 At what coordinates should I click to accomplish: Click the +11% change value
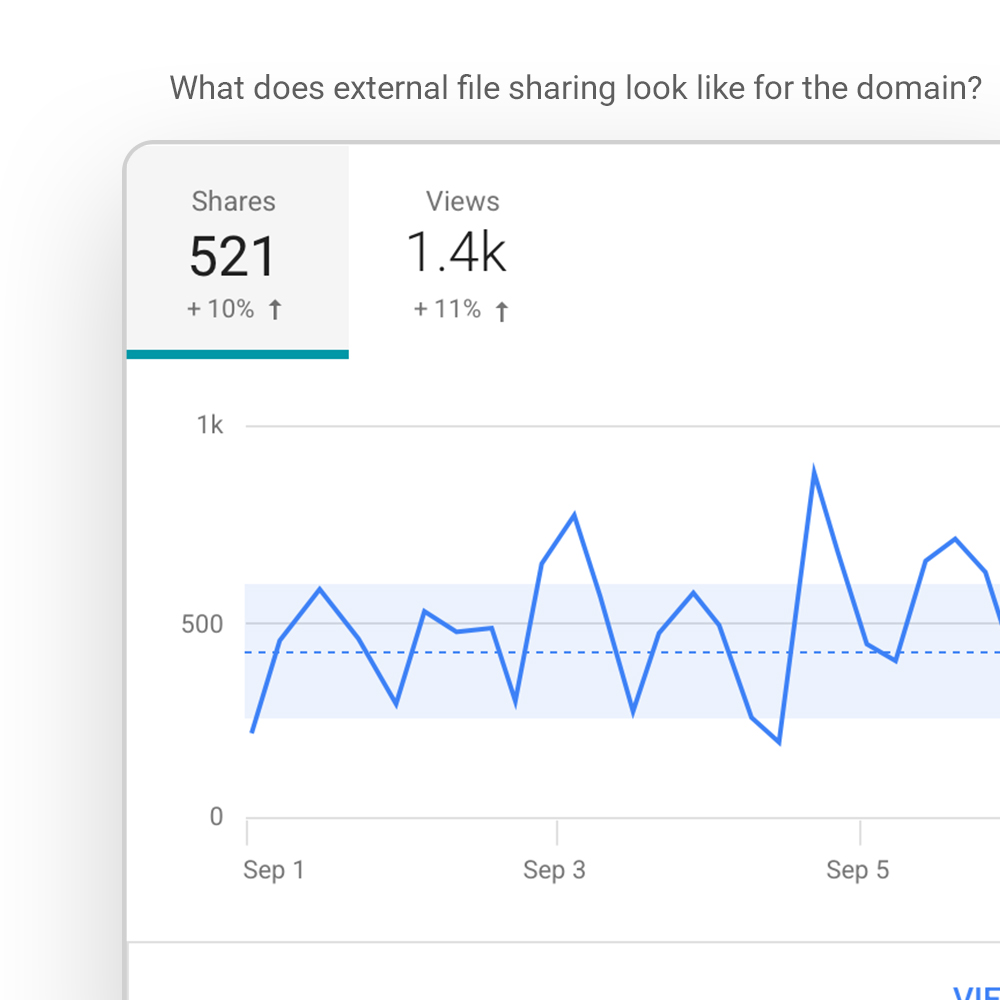(448, 309)
